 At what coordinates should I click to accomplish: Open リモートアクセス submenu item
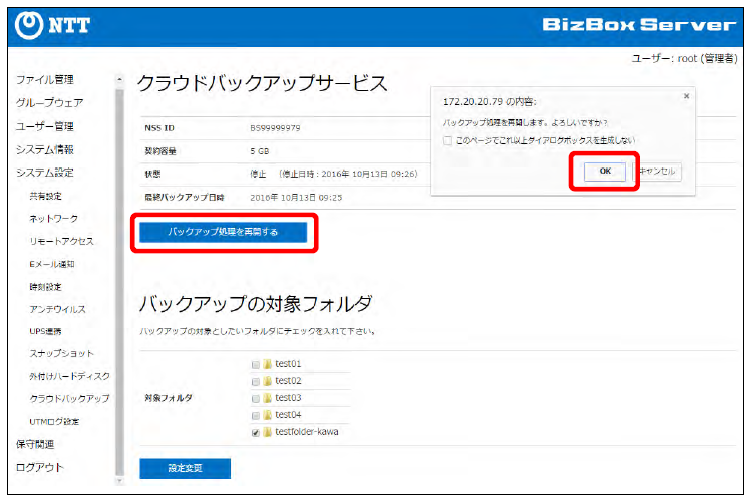point(61,241)
